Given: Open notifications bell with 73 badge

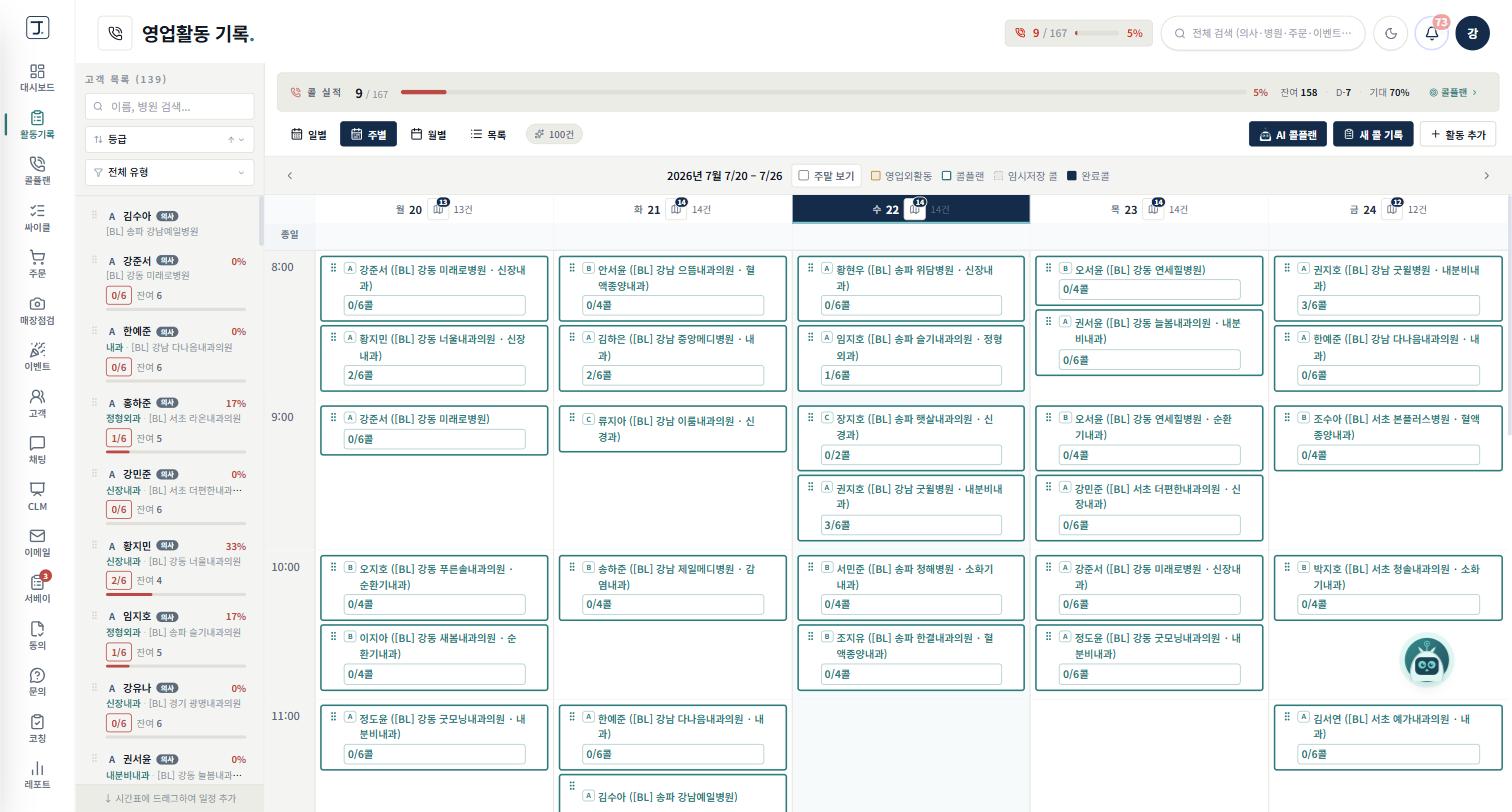Looking at the screenshot, I should pos(1432,33).
